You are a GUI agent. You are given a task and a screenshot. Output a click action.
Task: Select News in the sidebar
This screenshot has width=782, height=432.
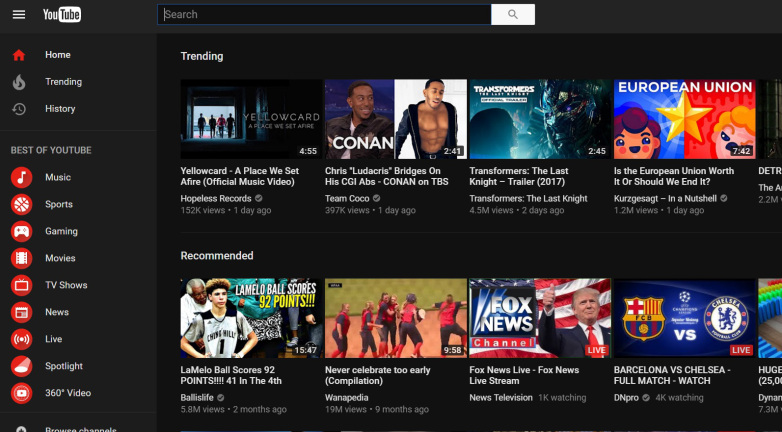[x=57, y=312]
